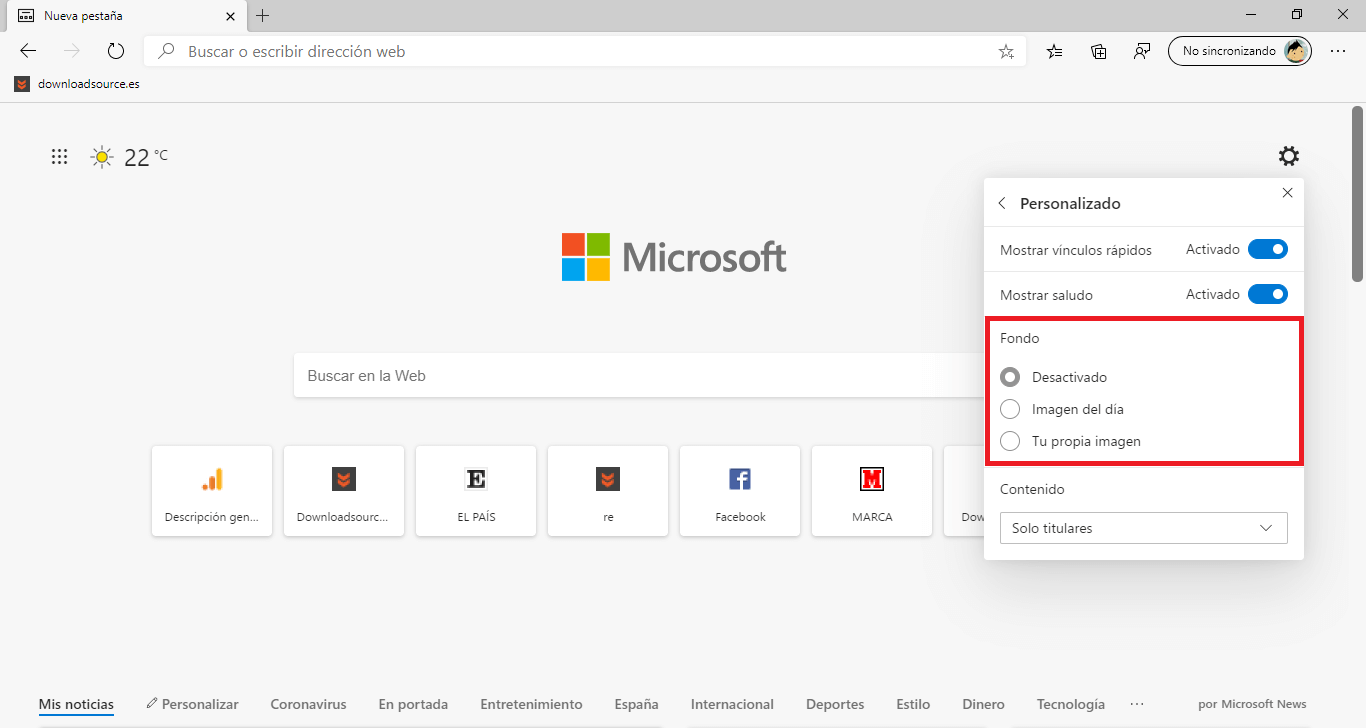Switch to Mis noticias tab
1366x728 pixels.
coord(76,704)
